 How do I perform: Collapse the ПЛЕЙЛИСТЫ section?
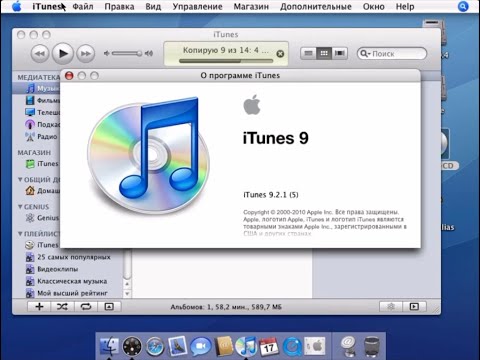(x=20, y=234)
